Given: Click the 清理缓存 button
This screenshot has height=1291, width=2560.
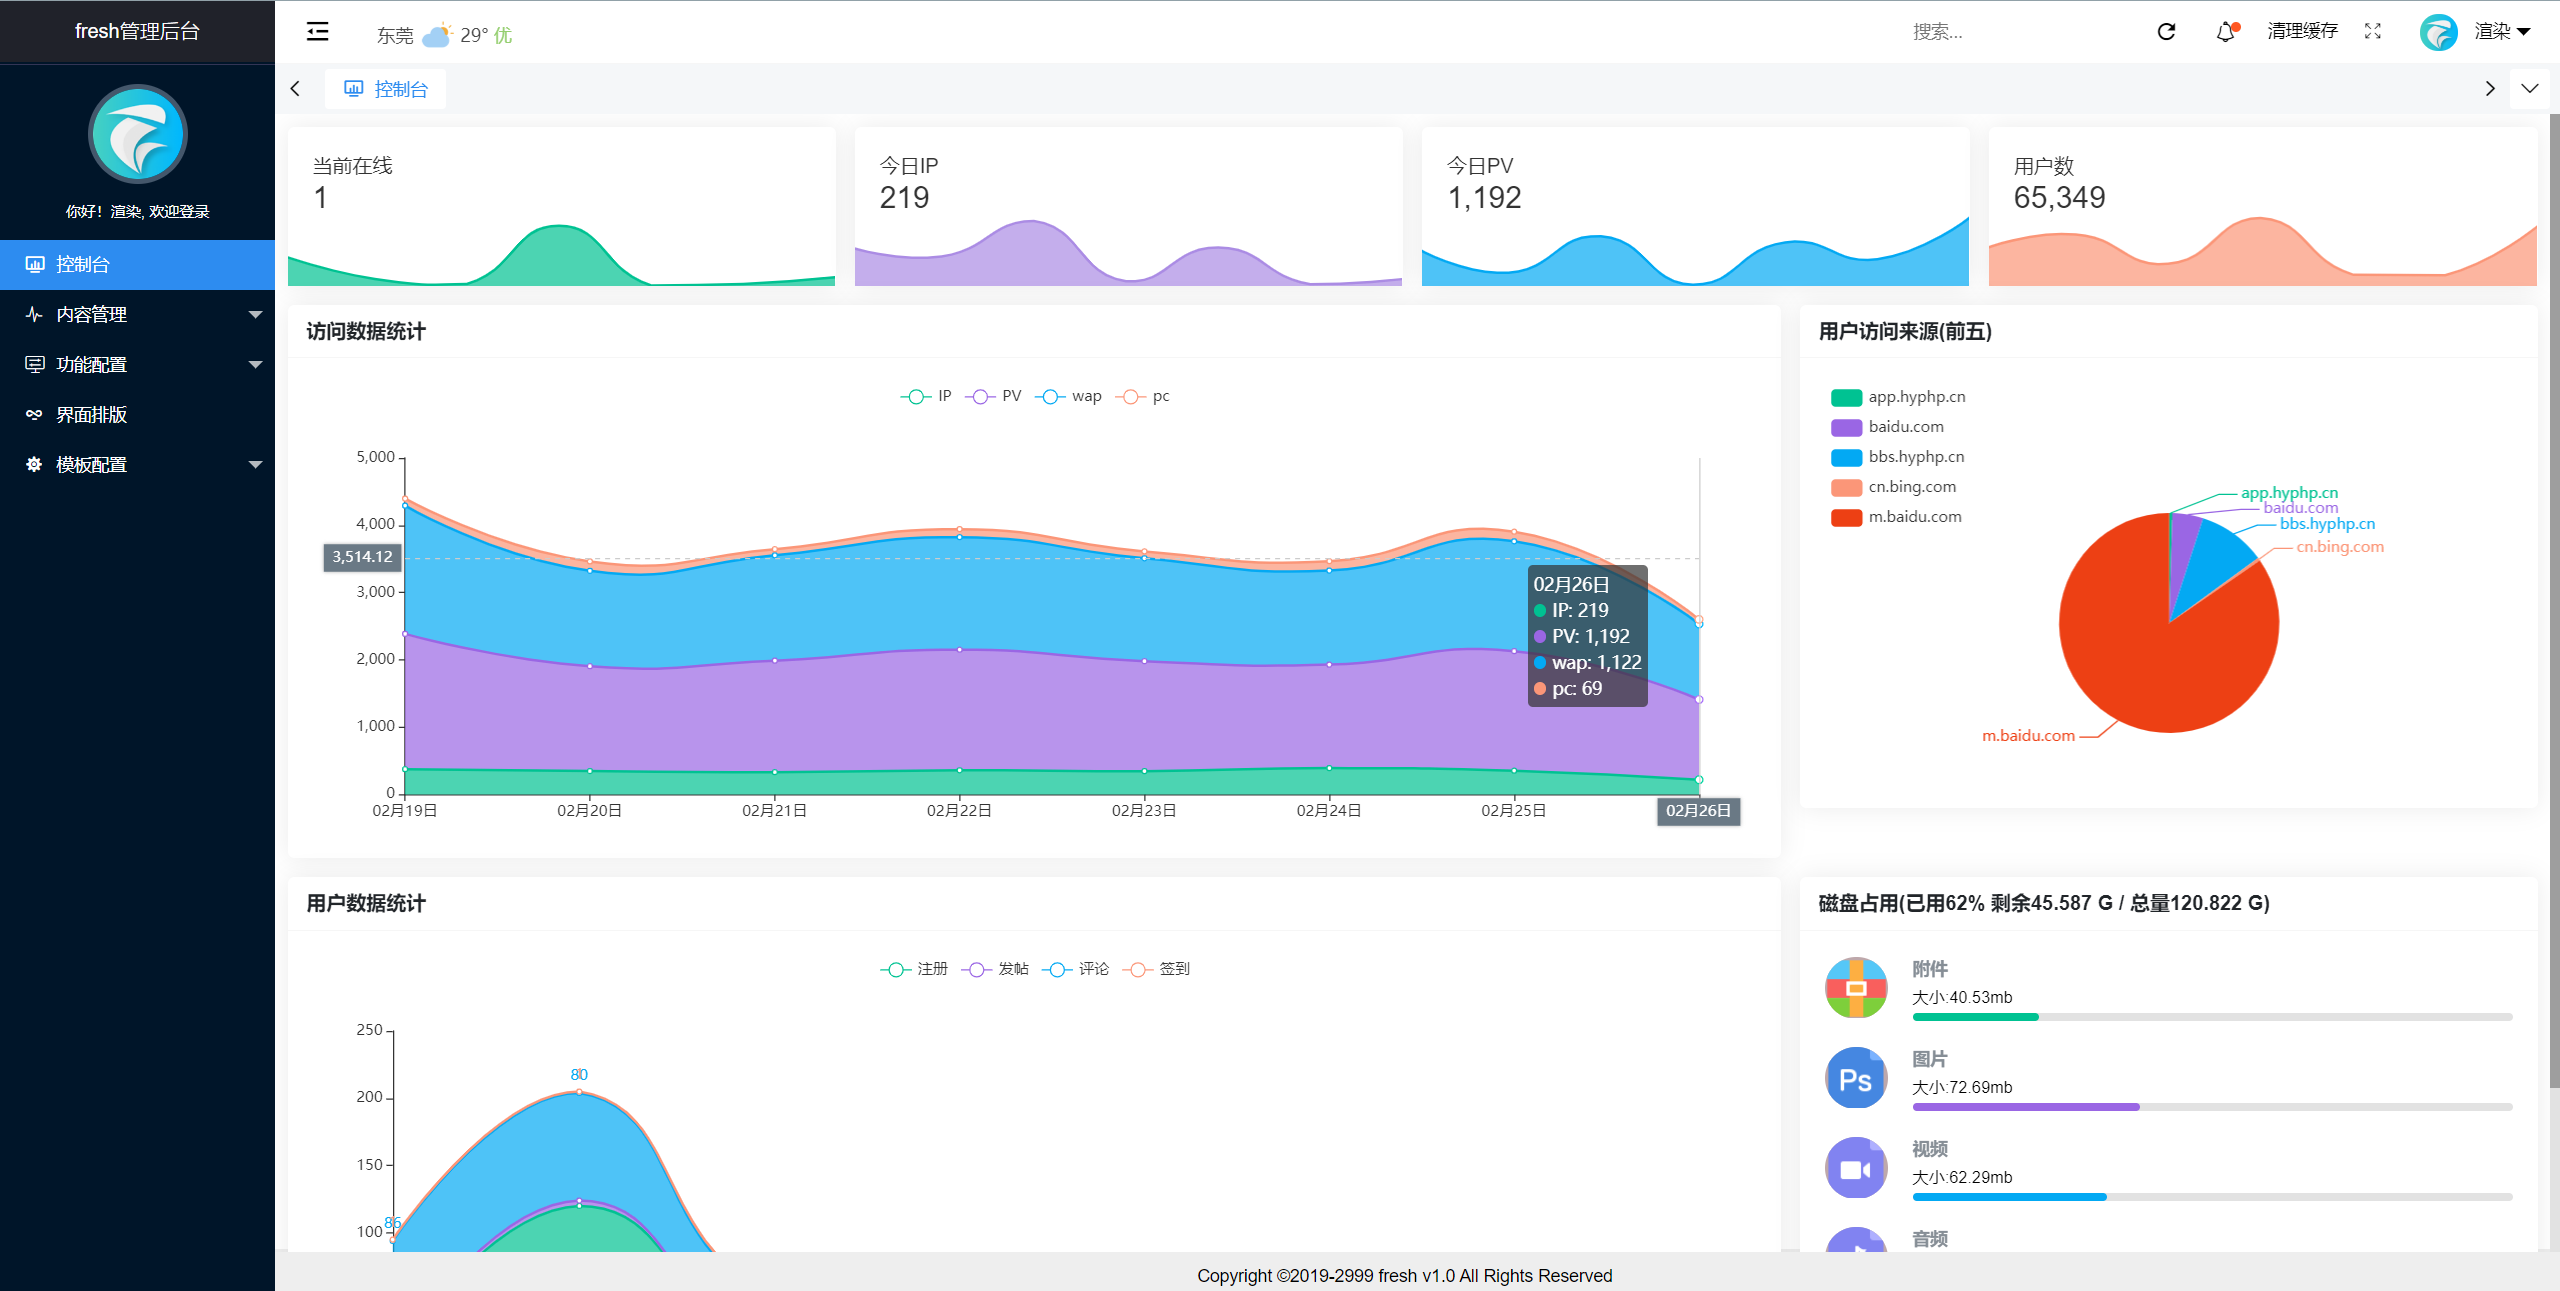Looking at the screenshot, I should 2302,32.
